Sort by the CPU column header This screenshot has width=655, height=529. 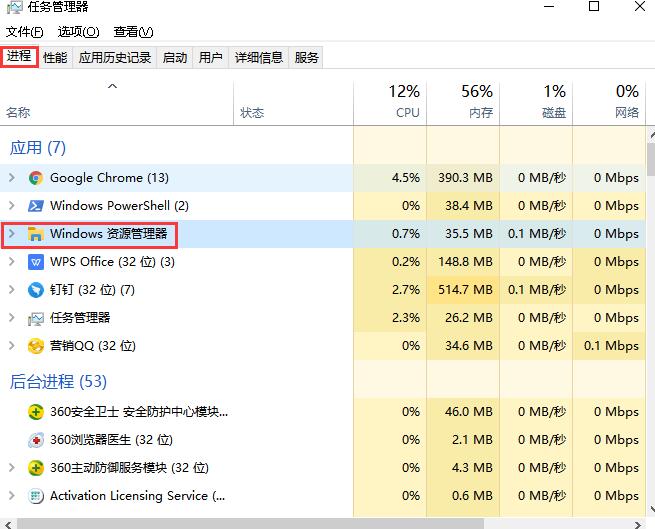[390, 103]
